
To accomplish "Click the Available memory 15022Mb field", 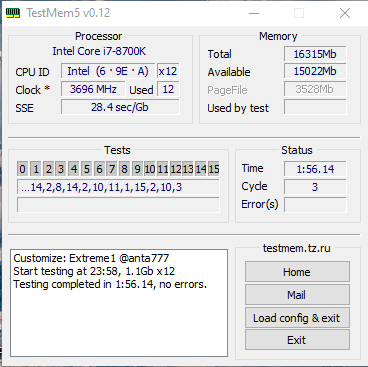I will 315,71.
